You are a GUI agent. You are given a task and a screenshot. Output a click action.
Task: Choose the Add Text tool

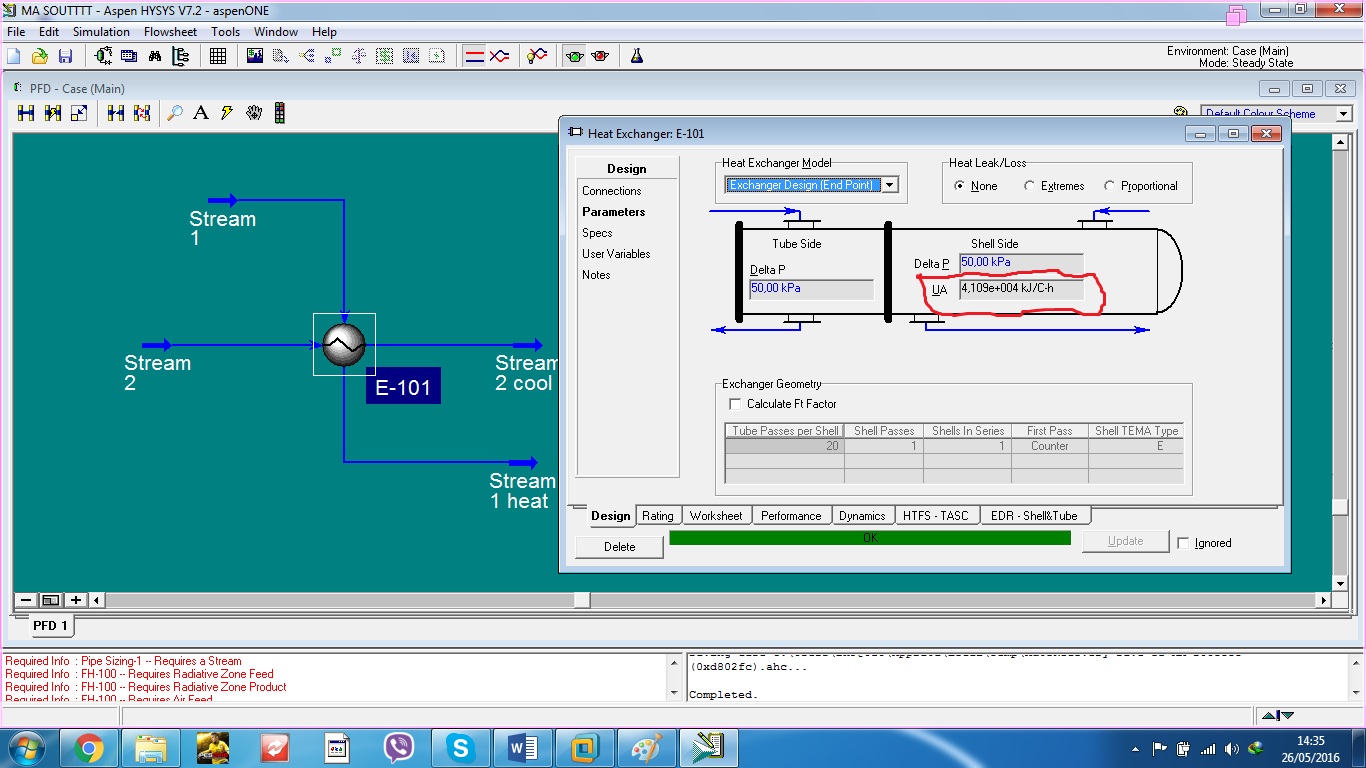(201, 113)
